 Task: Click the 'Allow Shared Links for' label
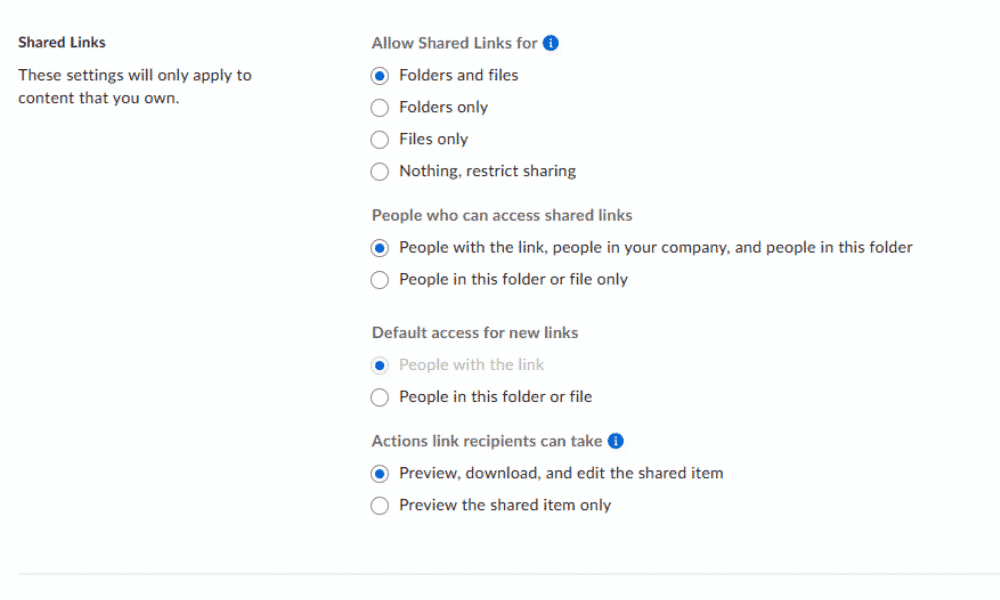click(x=454, y=43)
